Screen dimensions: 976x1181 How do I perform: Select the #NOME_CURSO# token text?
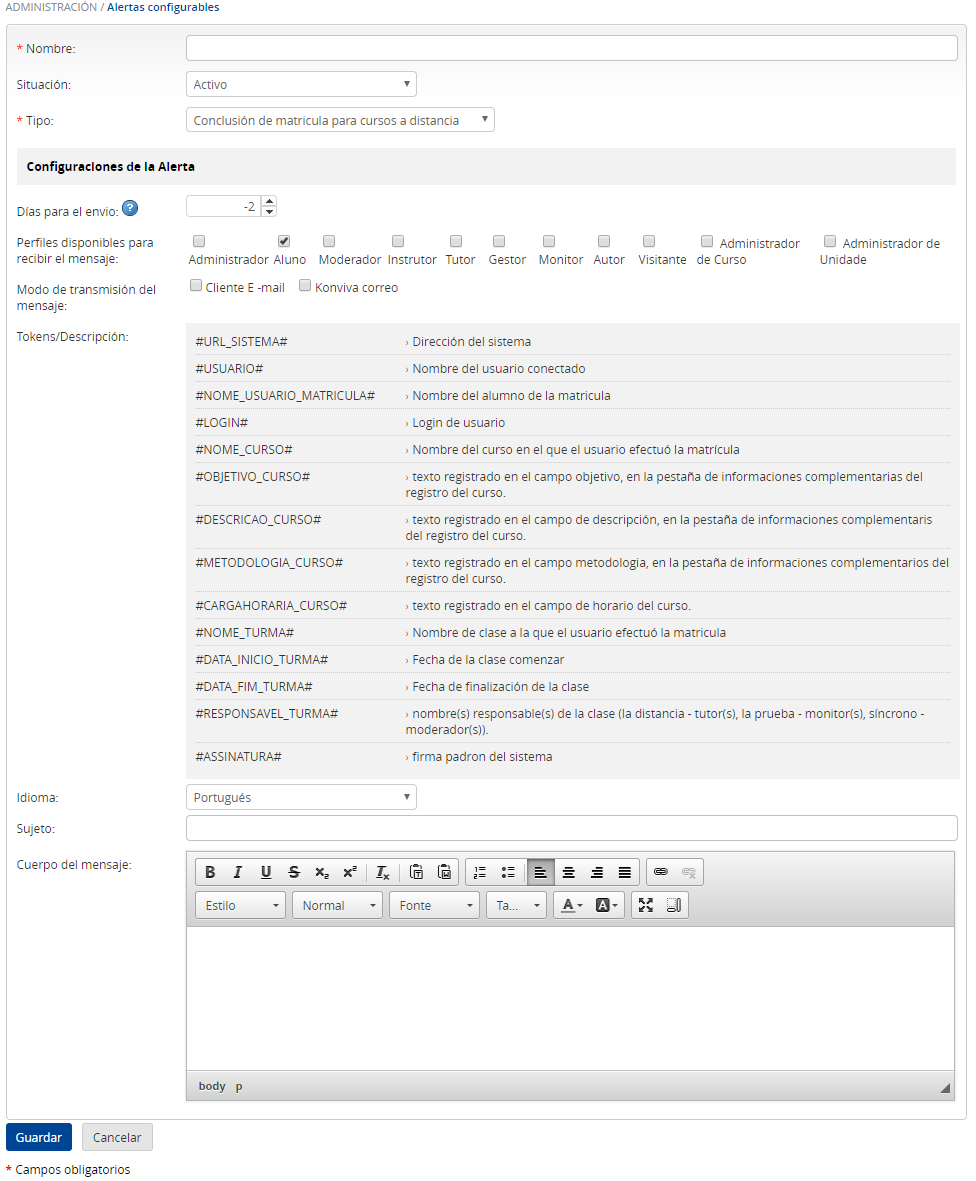point(244,450)
